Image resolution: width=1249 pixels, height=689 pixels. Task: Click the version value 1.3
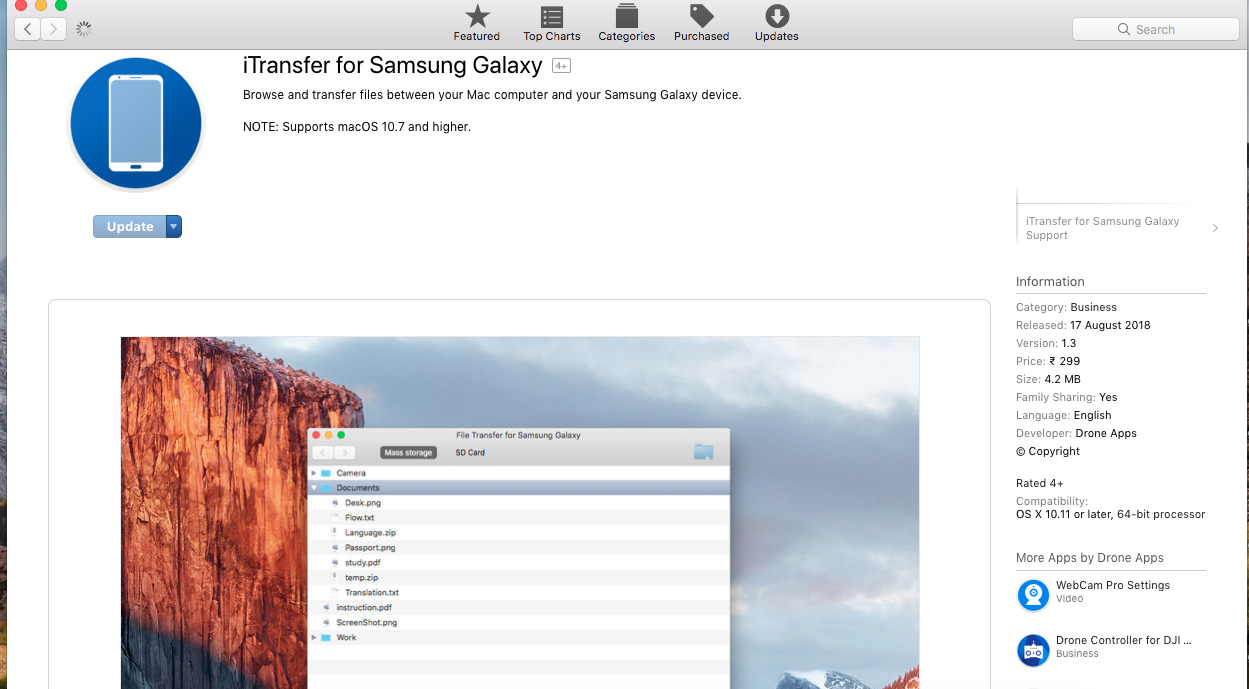(x=1069, y=343)
